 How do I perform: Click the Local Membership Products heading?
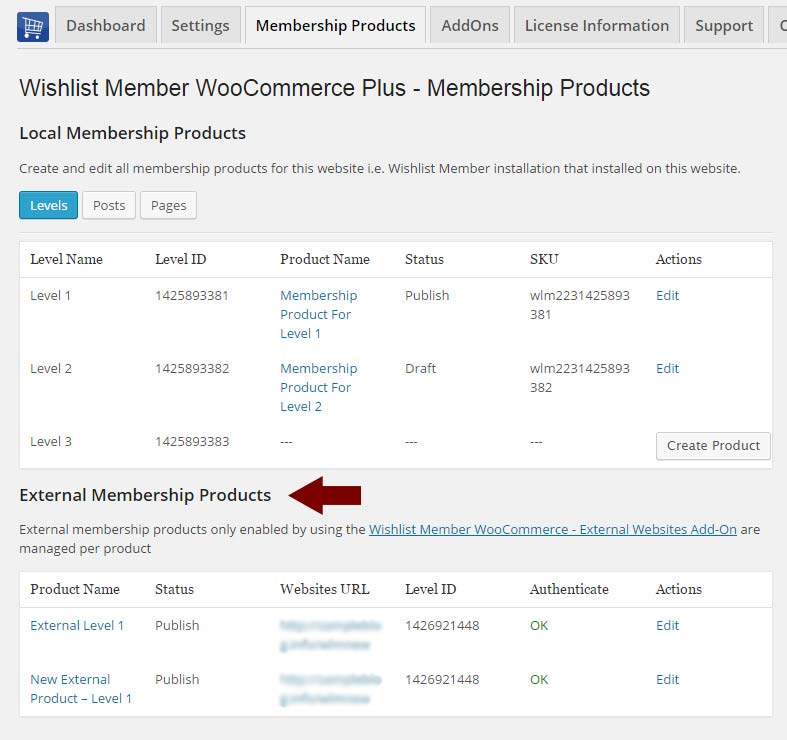coord(133,133)
